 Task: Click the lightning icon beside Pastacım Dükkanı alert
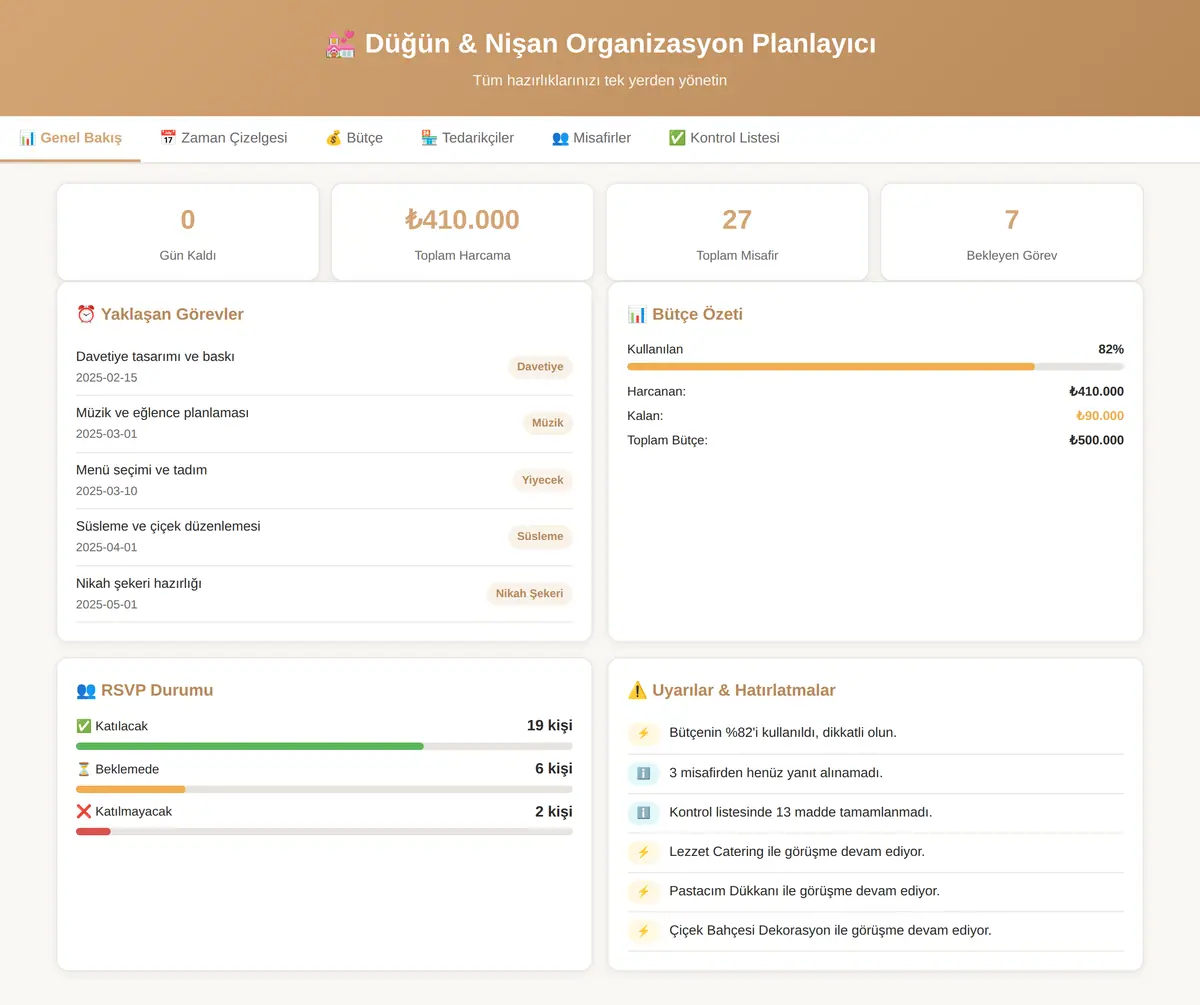(643, 891)
